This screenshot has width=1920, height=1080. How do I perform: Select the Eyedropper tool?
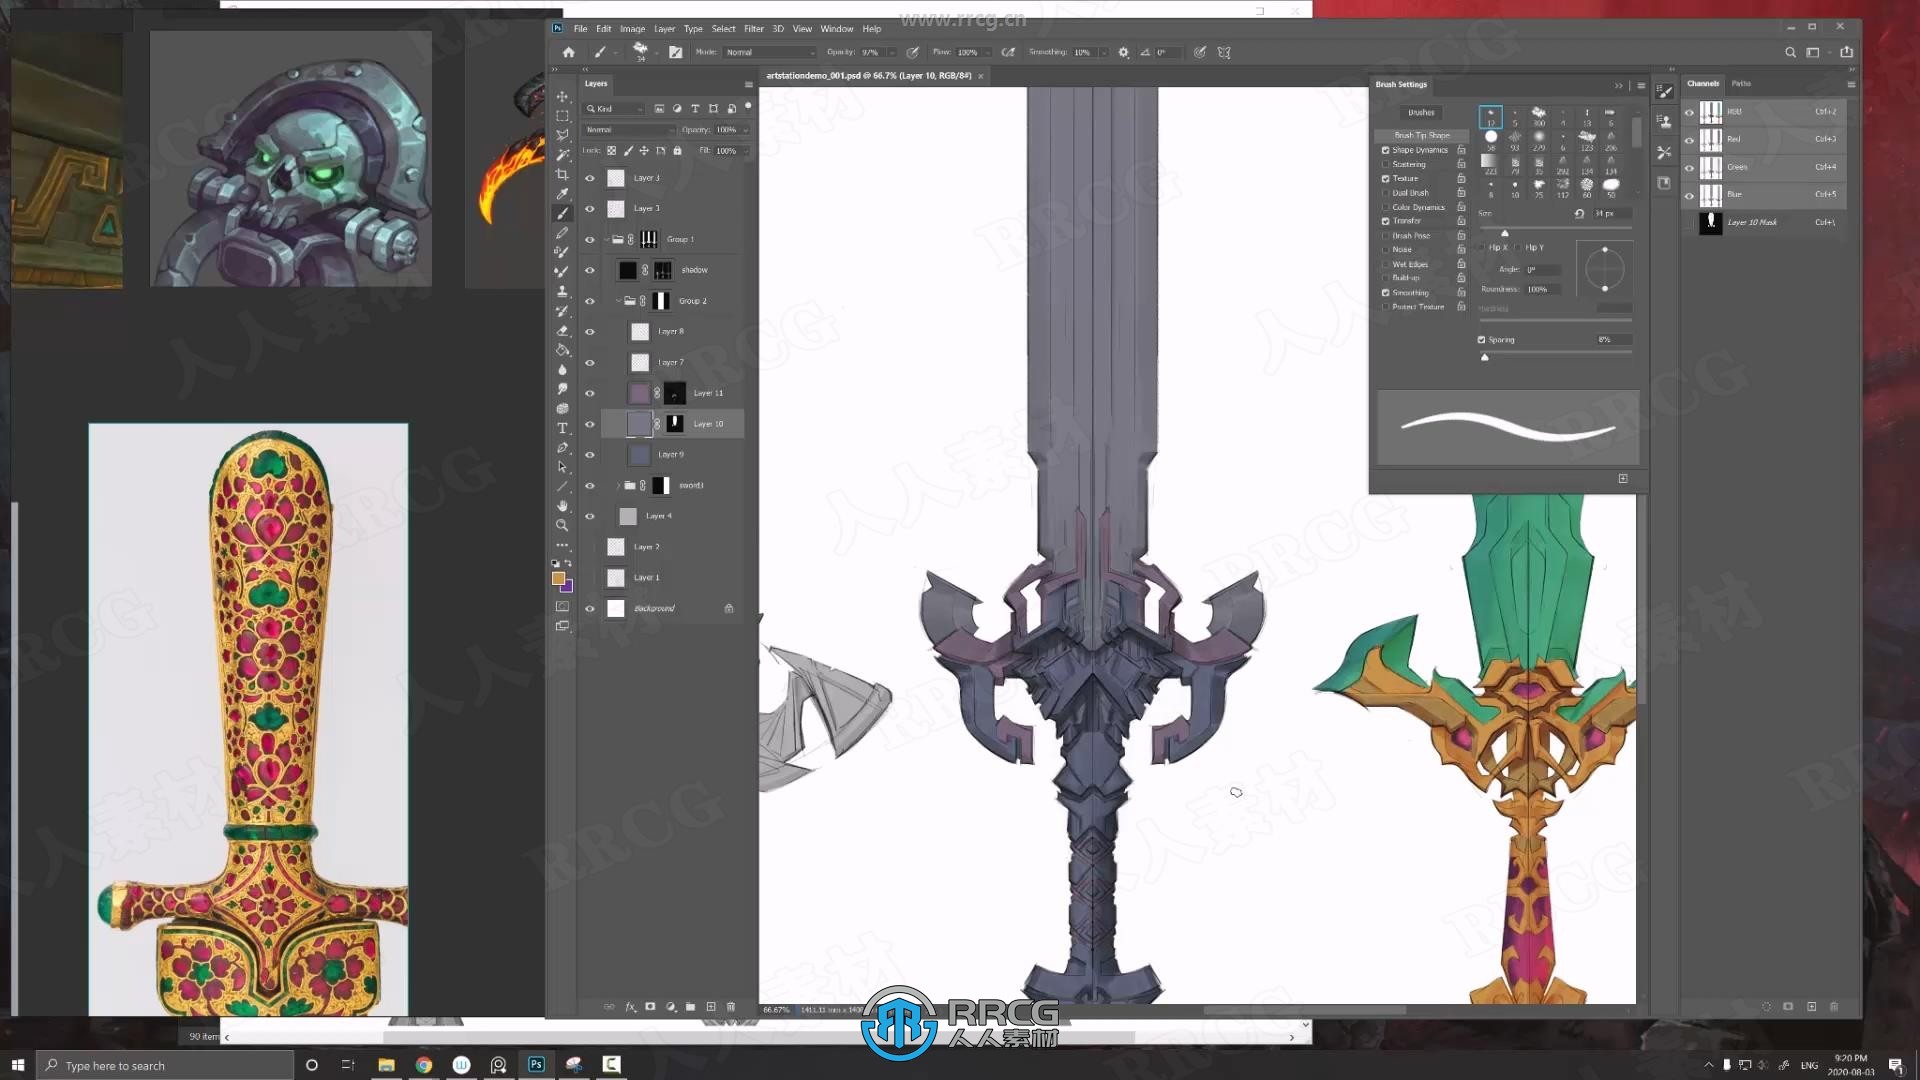pos(562,194)
